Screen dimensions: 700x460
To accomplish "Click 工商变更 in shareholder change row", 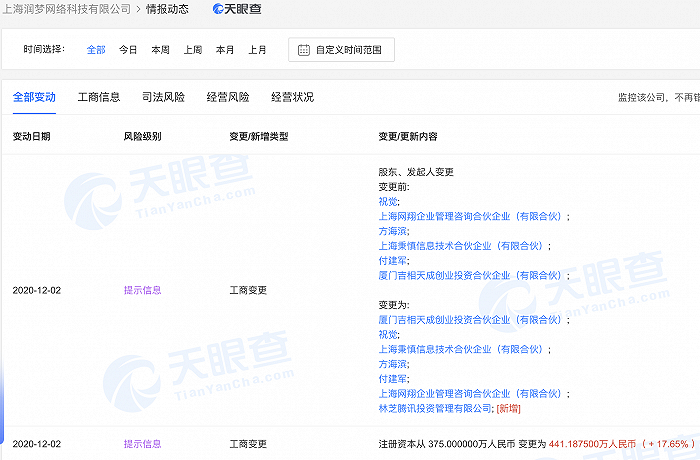I will coord(248,290).
